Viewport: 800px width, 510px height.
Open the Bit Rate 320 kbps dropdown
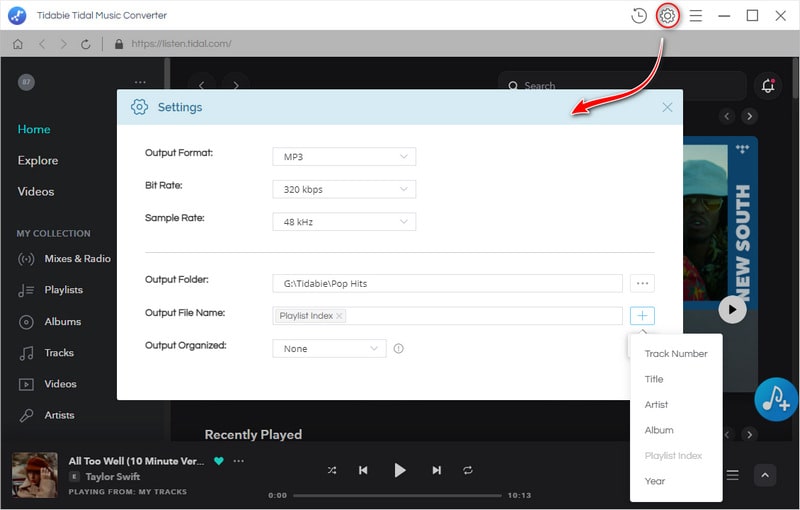(x=344, y=189)
